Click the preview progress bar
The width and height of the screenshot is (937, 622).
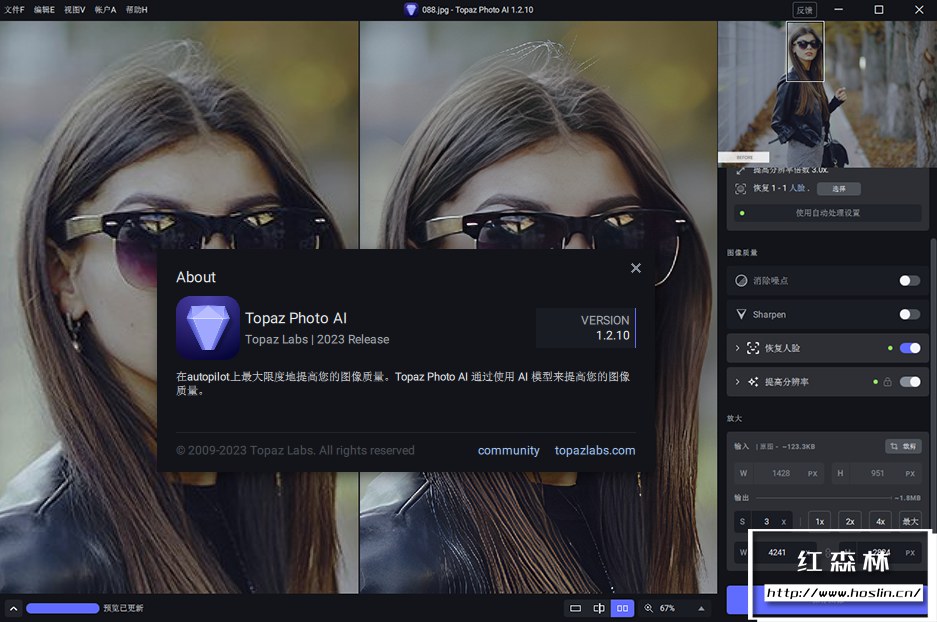[63, 608]
